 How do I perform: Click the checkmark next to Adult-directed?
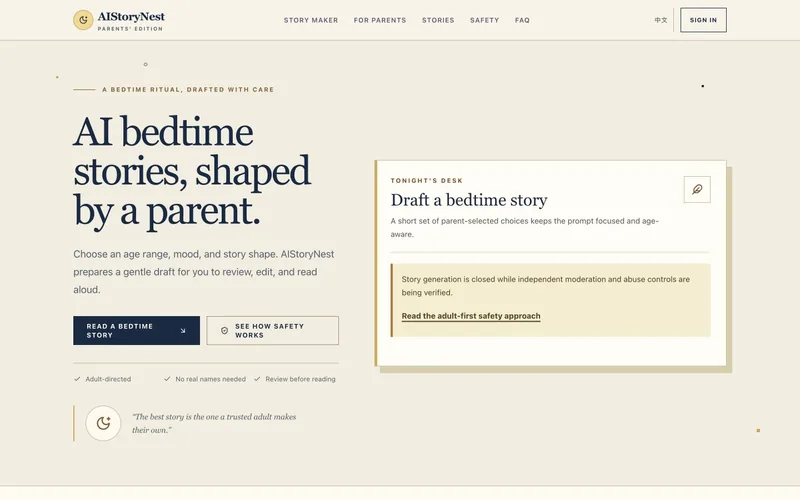point(77,379)
